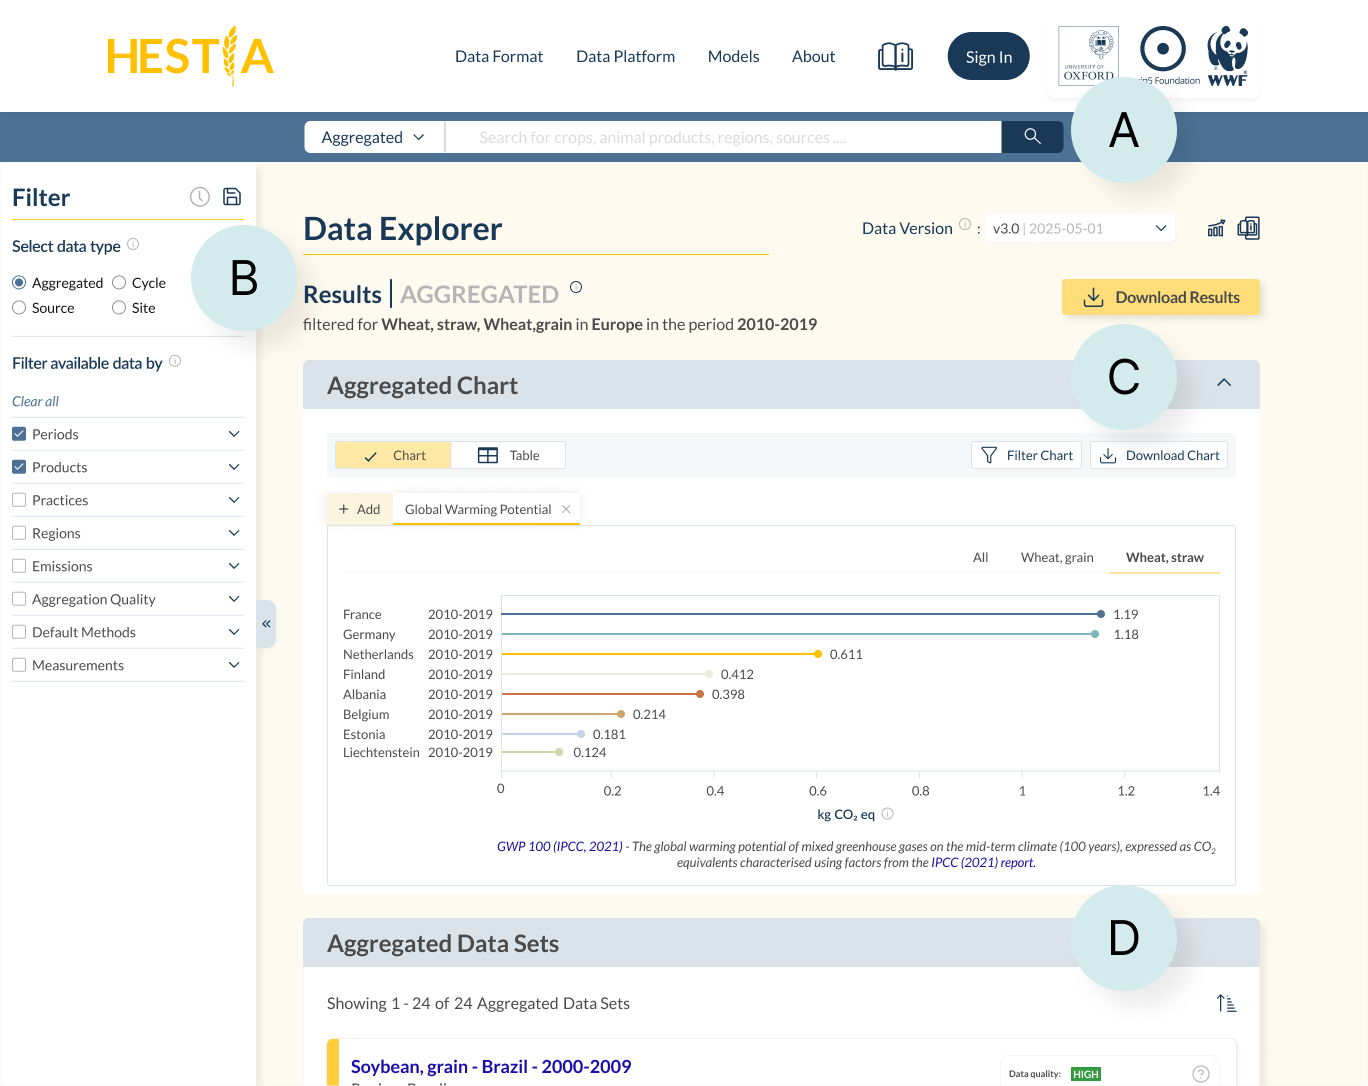Click info icon next to Select data type
This screenshot has width=1368, height=1086.
pyautogui.click(x=133, y=245)
